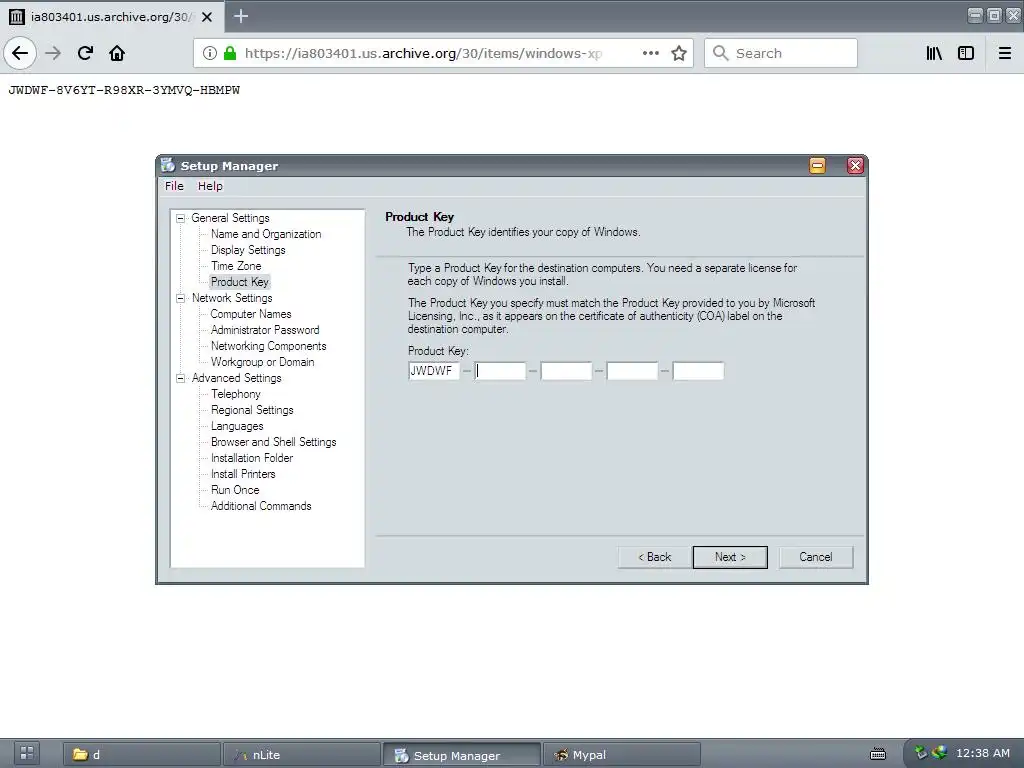
Task: Select Advanced Settings in the tree
Action: pos(236,378)
